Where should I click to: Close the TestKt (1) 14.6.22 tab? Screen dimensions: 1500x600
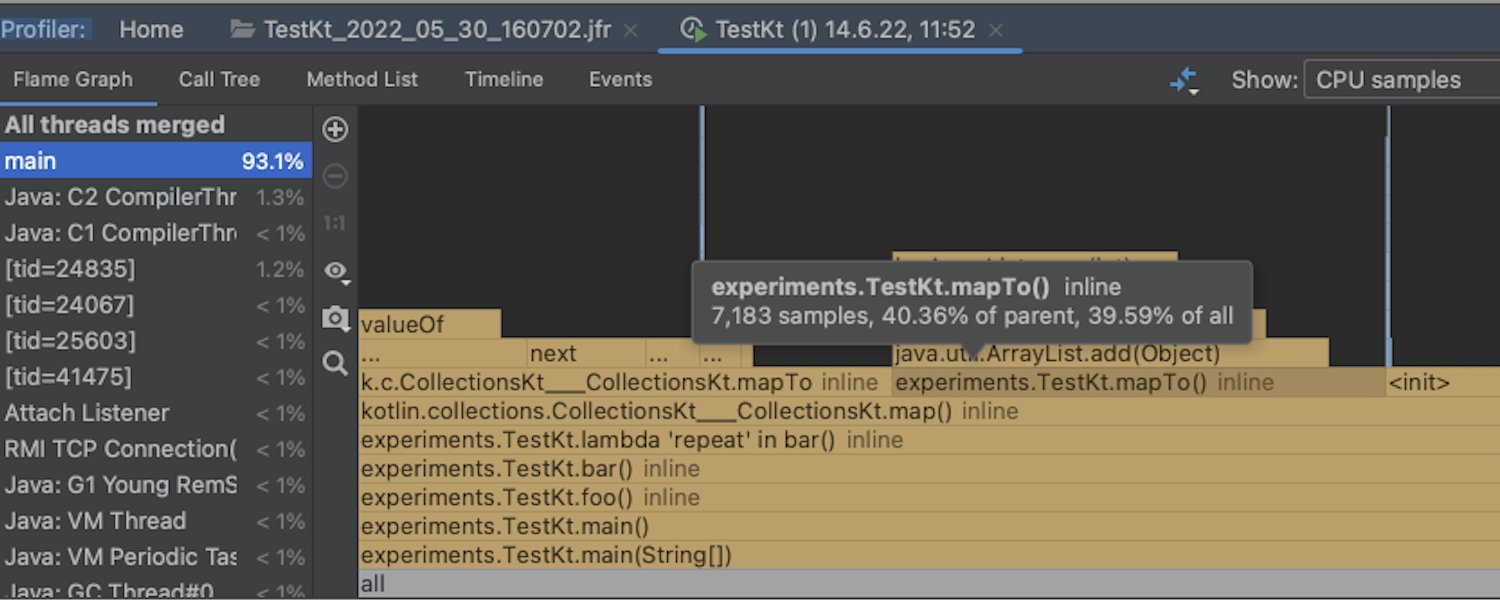996,31
